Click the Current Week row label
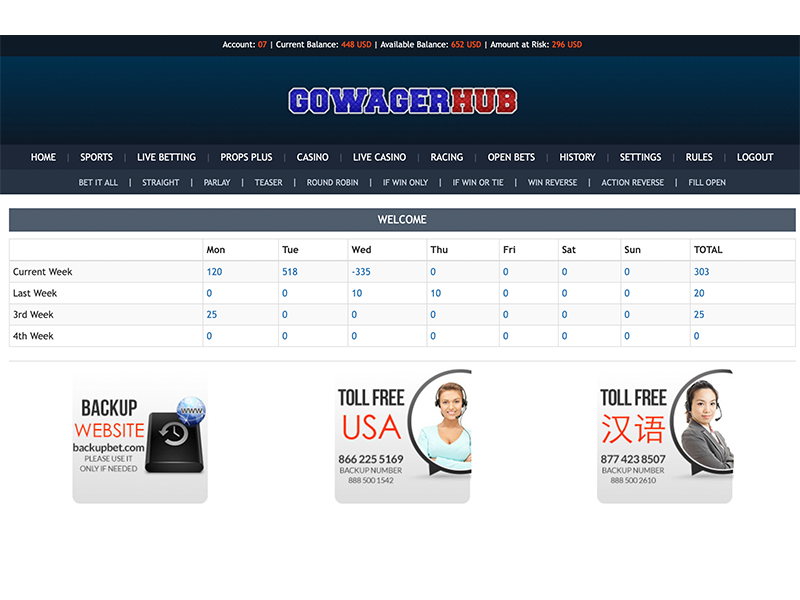The width and height of the screenshot is (800, 600). (42, 272)
